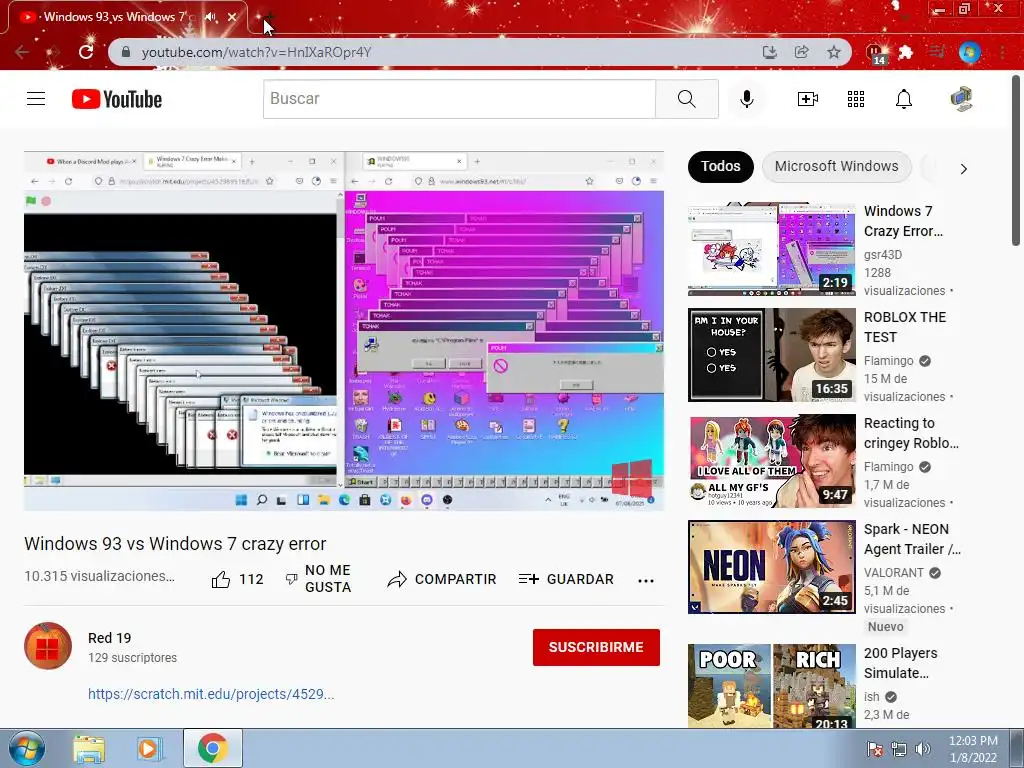Mute the tab via speaker icon

tap(210, 17)
